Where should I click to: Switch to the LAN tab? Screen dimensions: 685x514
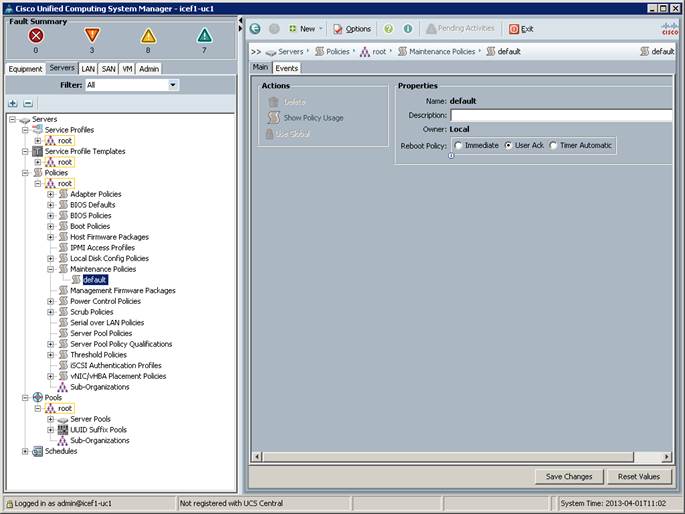pos(88,69)
